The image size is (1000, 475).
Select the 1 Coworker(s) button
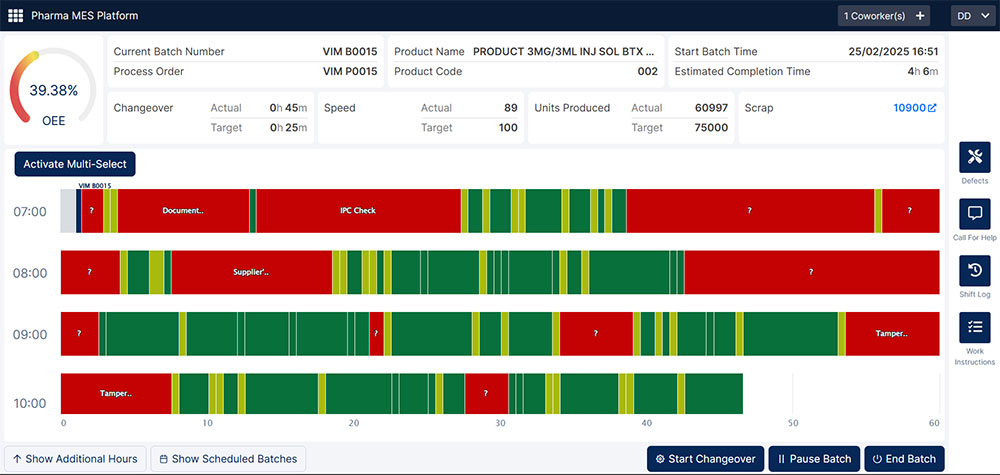pos(884,16)
